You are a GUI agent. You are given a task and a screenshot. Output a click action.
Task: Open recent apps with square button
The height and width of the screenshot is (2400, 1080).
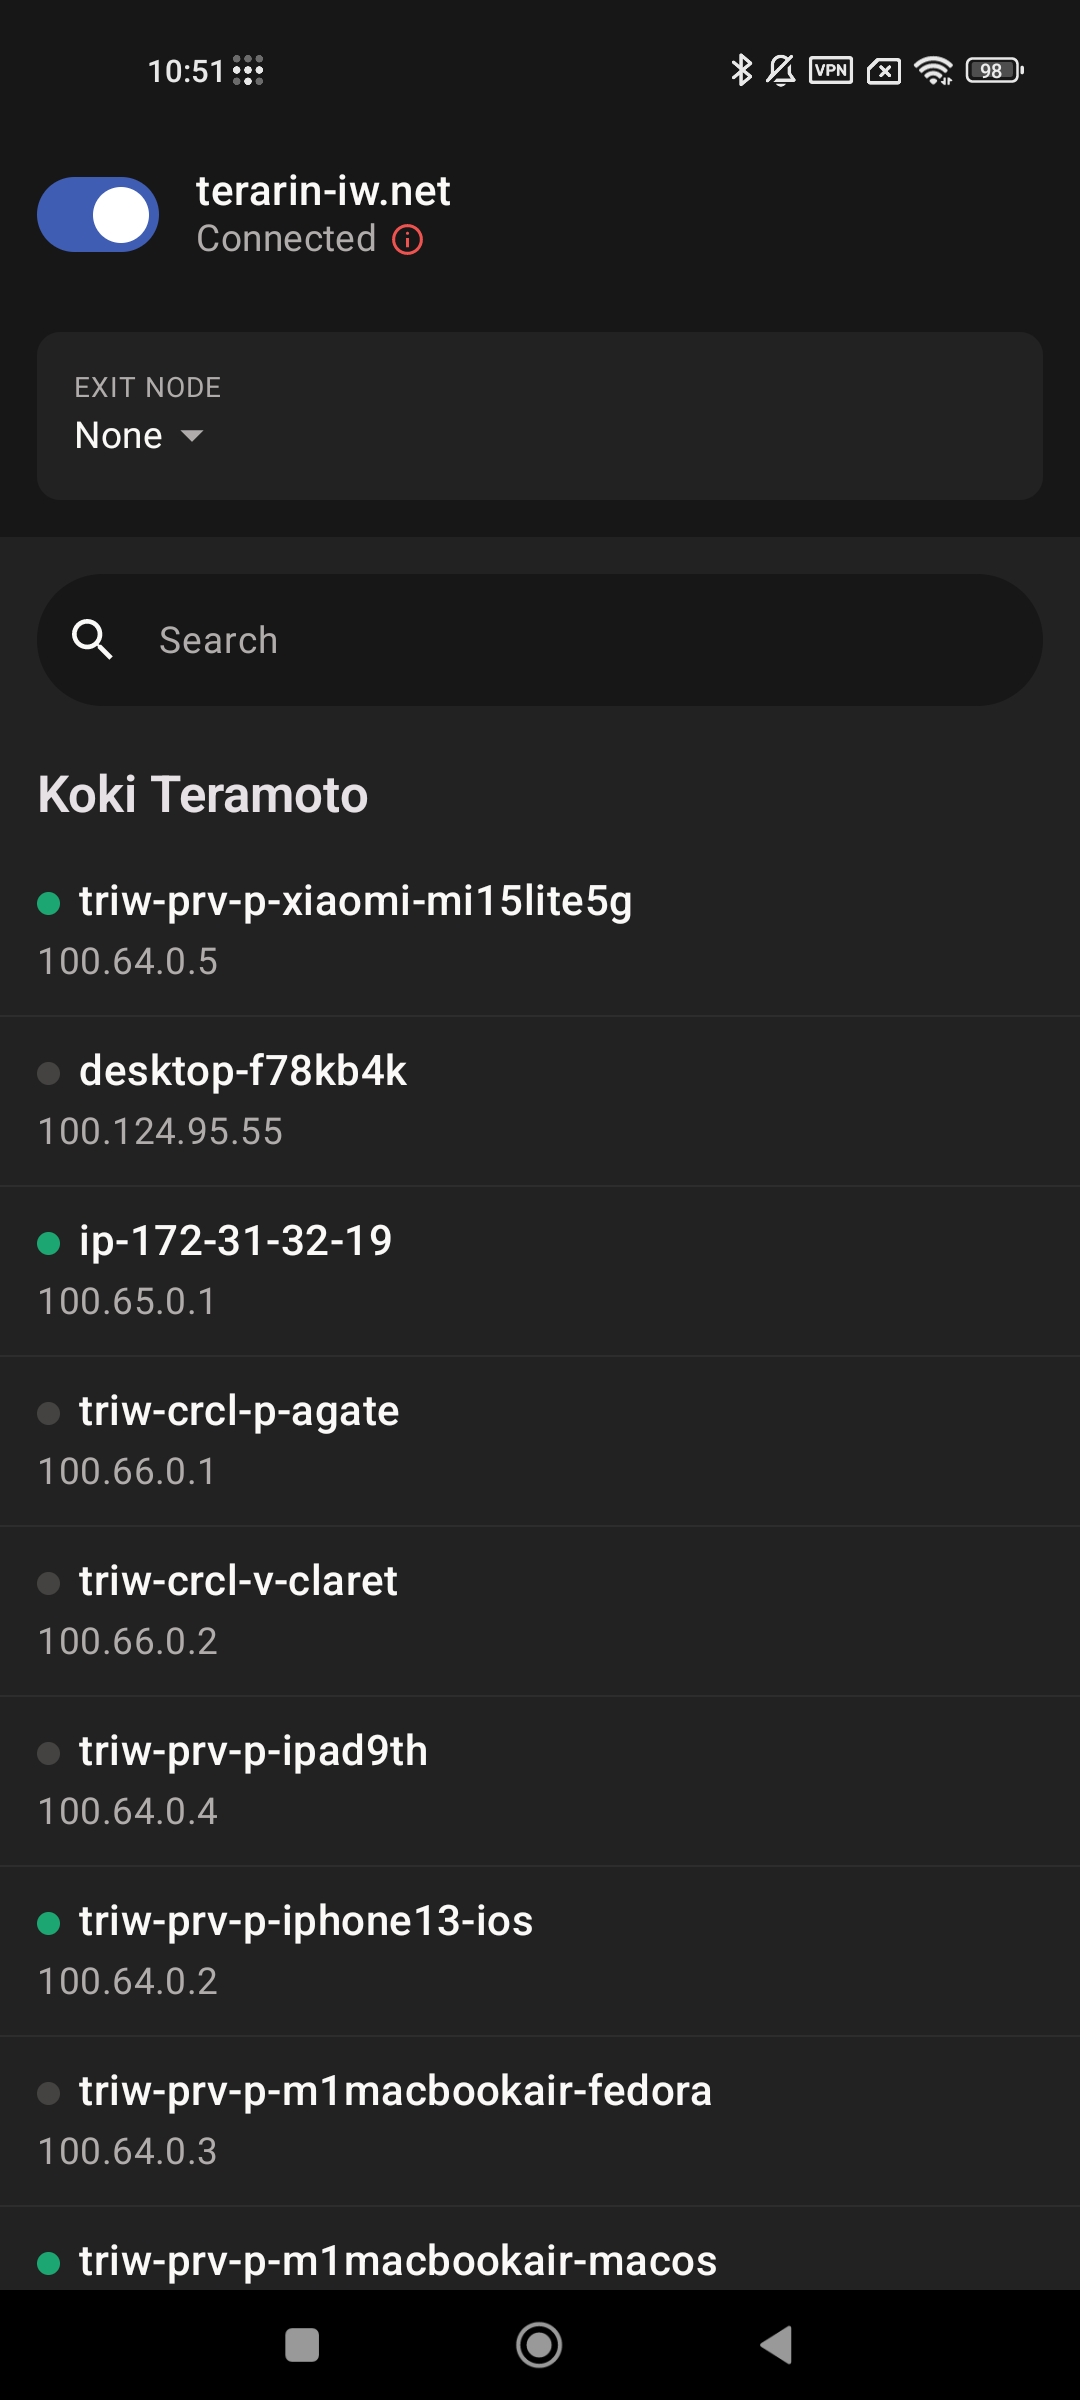(x=302, y=2344)
